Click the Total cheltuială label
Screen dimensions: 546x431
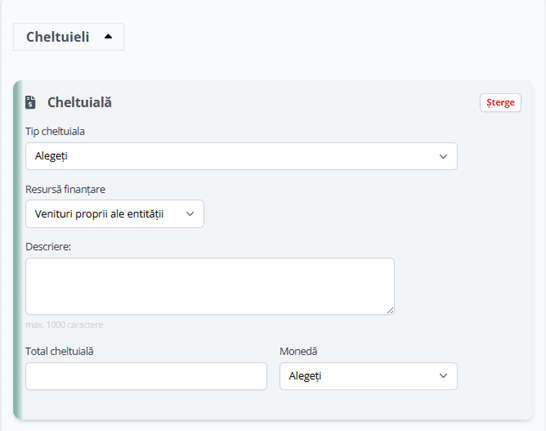(59, 351)
